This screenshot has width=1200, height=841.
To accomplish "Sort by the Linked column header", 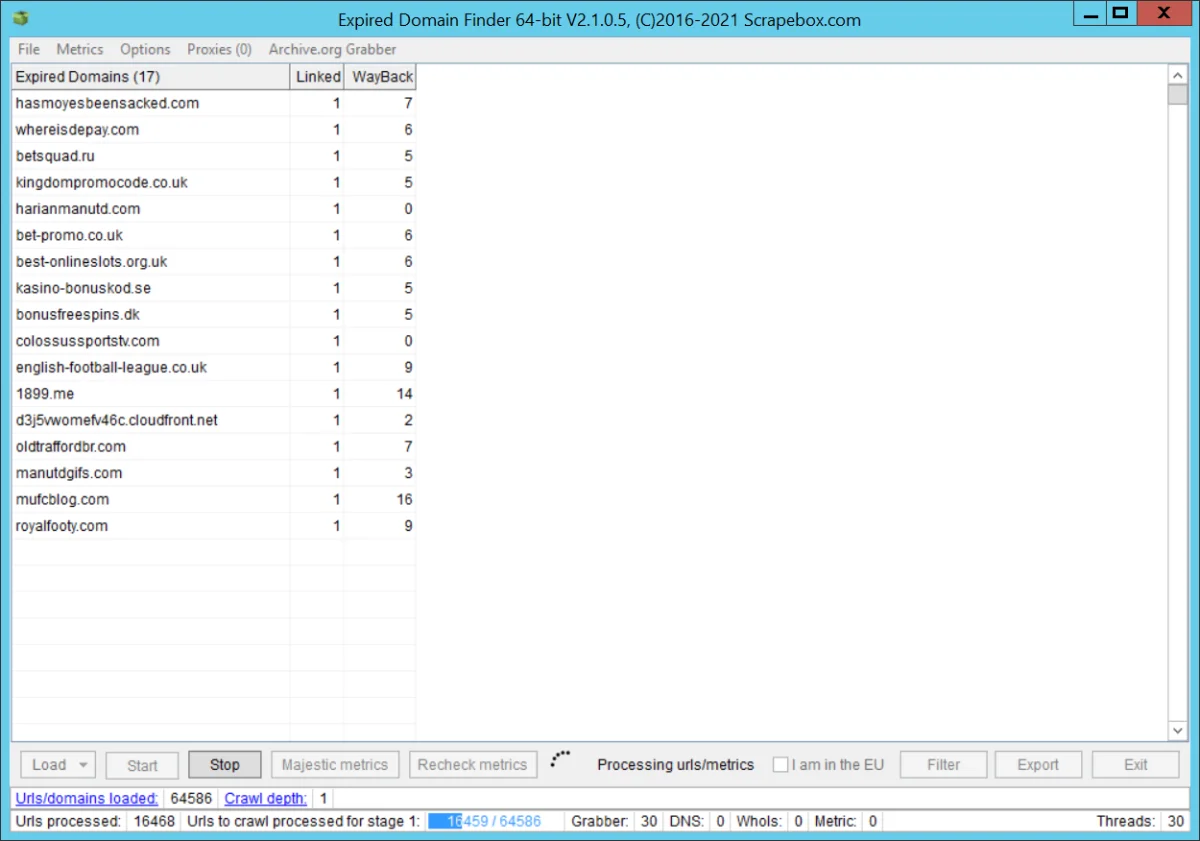I will [x=318, y=77].
